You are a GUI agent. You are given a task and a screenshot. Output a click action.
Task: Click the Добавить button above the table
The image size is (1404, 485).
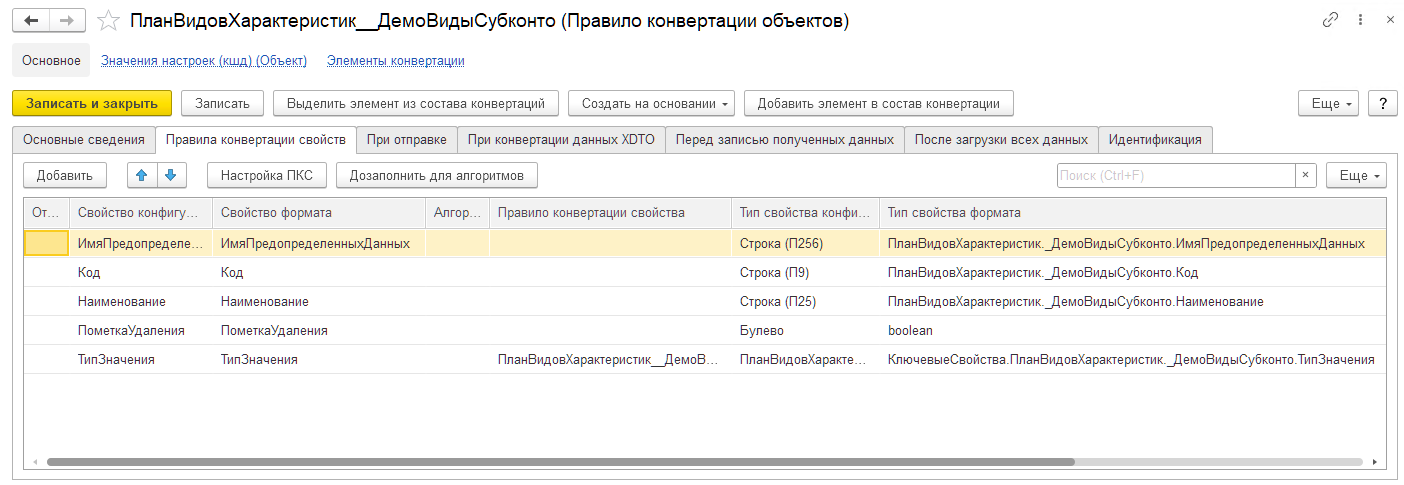pos(64,175)
